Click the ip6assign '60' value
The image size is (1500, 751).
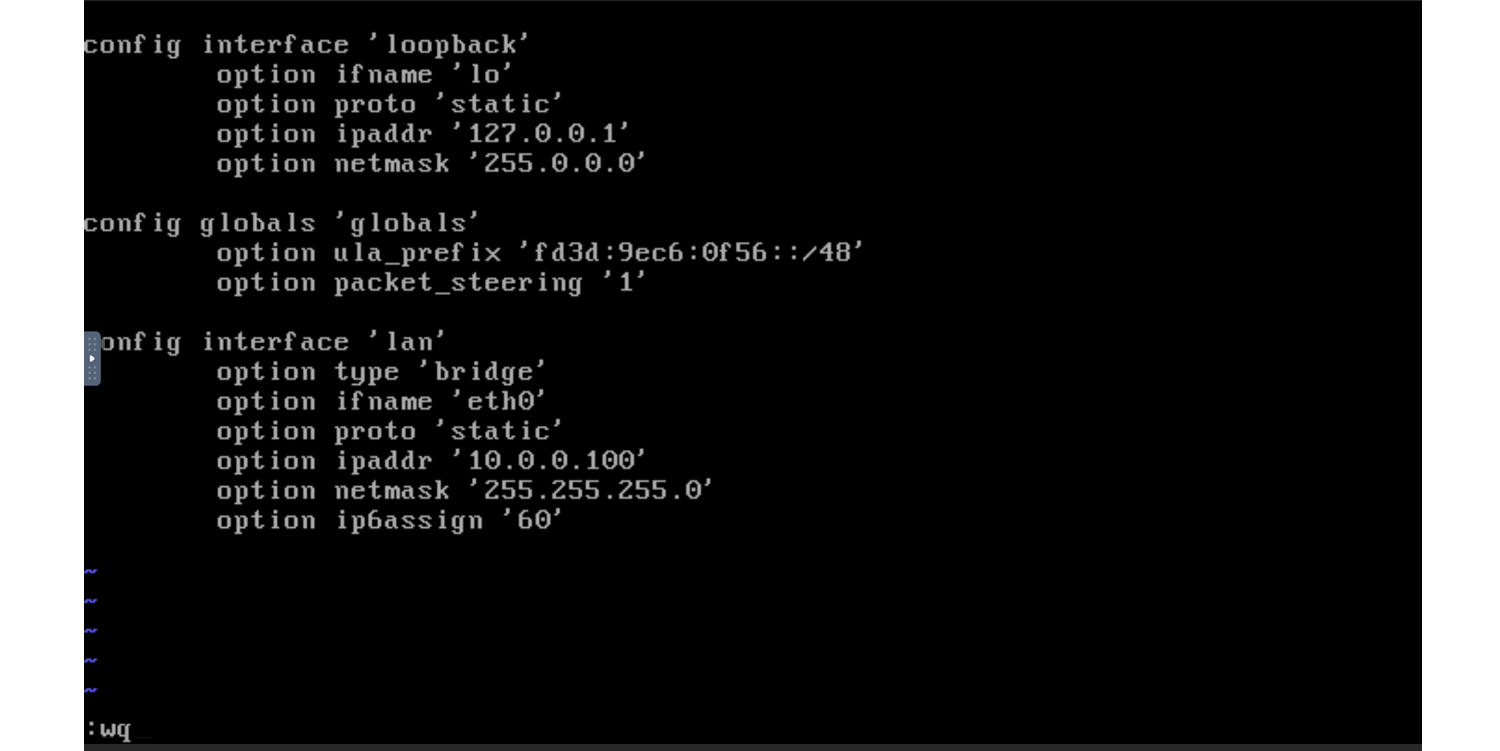532,521
